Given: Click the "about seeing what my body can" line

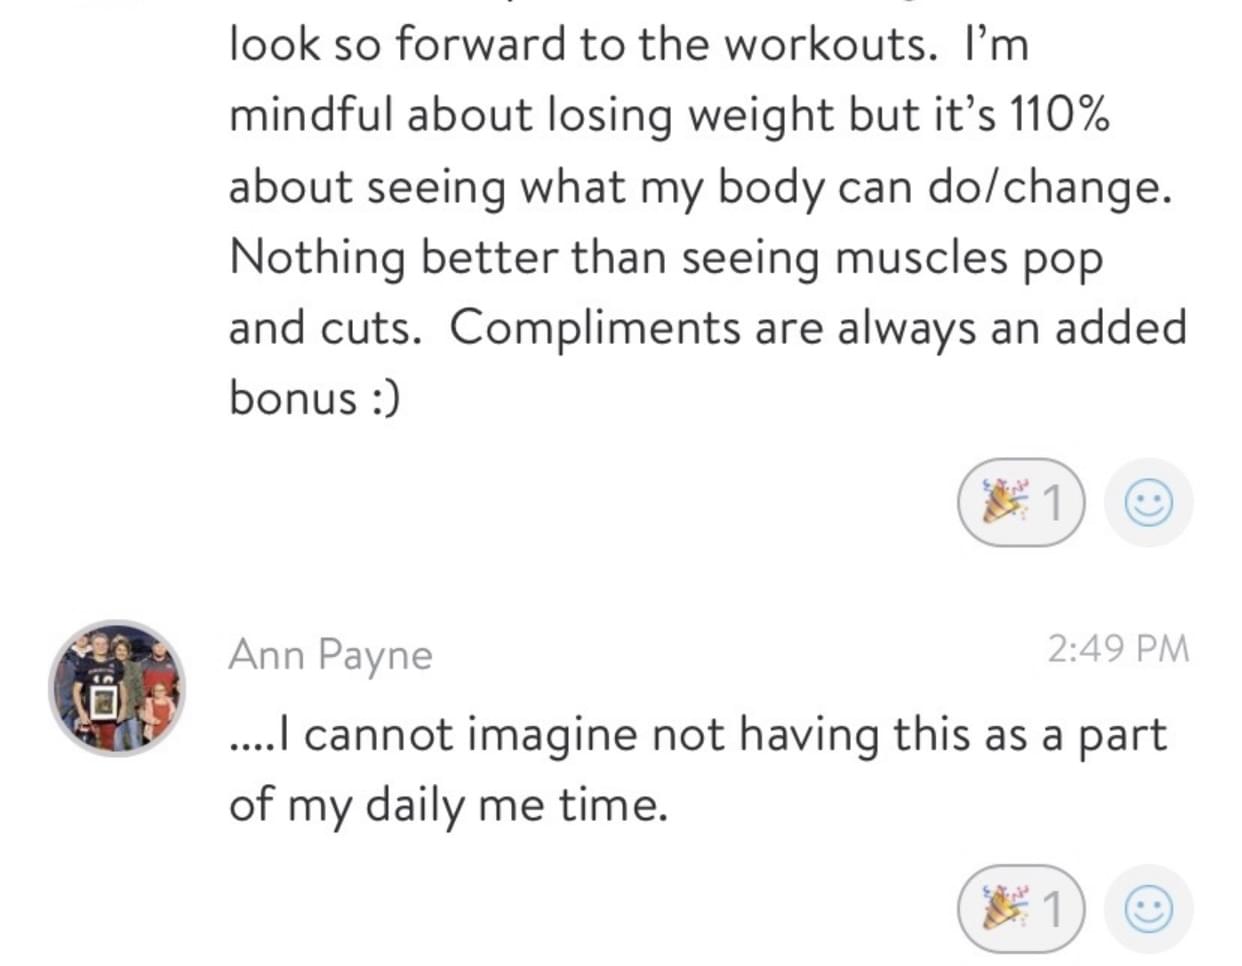Looking at the screenshot, I should point(700,188).
